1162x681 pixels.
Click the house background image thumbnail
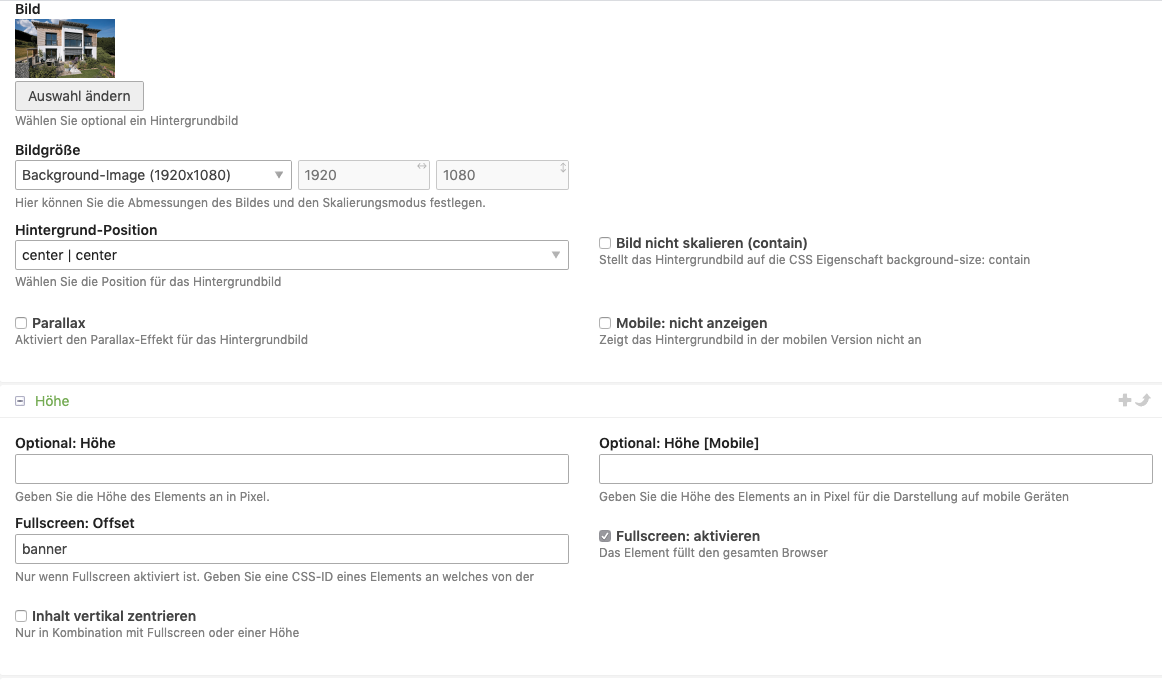coord(65,48)
